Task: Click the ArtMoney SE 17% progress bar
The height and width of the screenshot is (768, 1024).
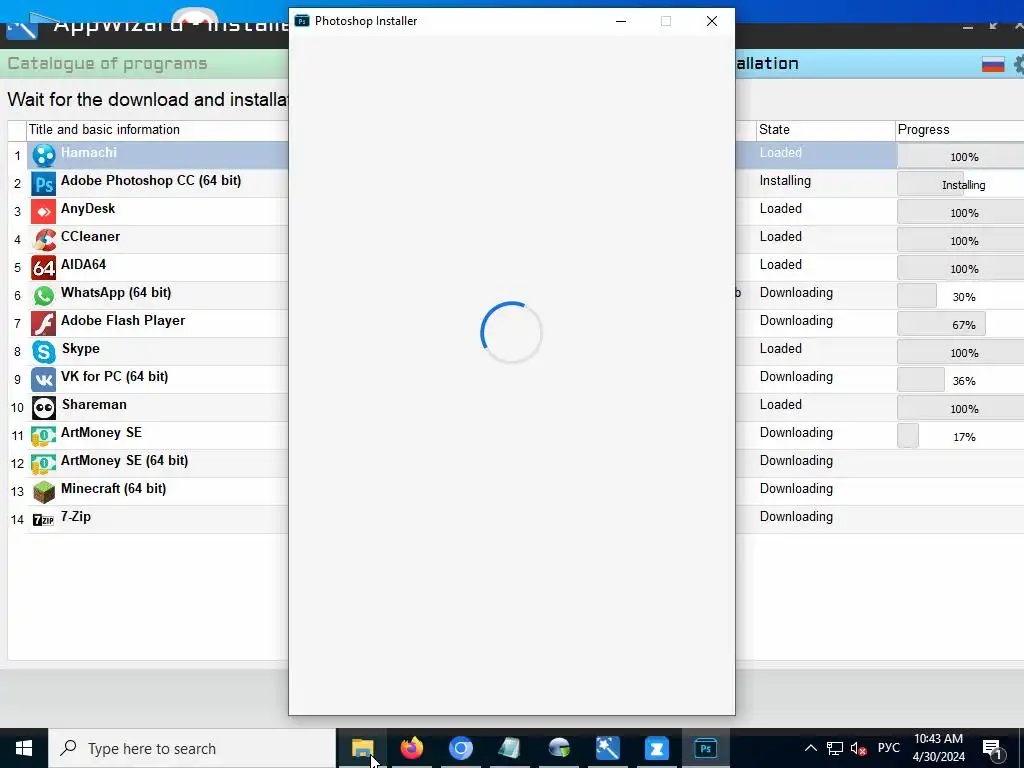Action: 961,436
